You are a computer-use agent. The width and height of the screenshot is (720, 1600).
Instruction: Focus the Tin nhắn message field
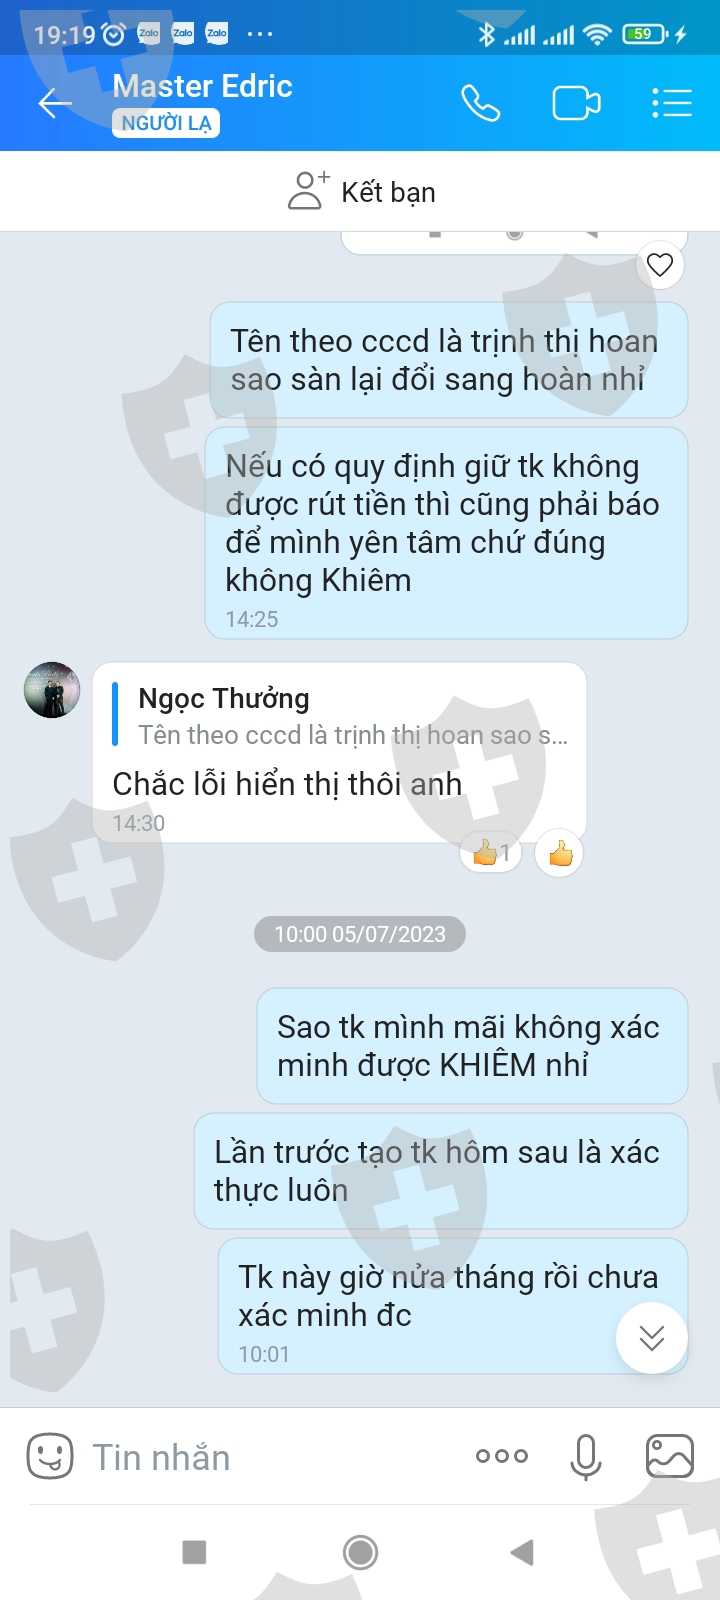coord(270,1457)
